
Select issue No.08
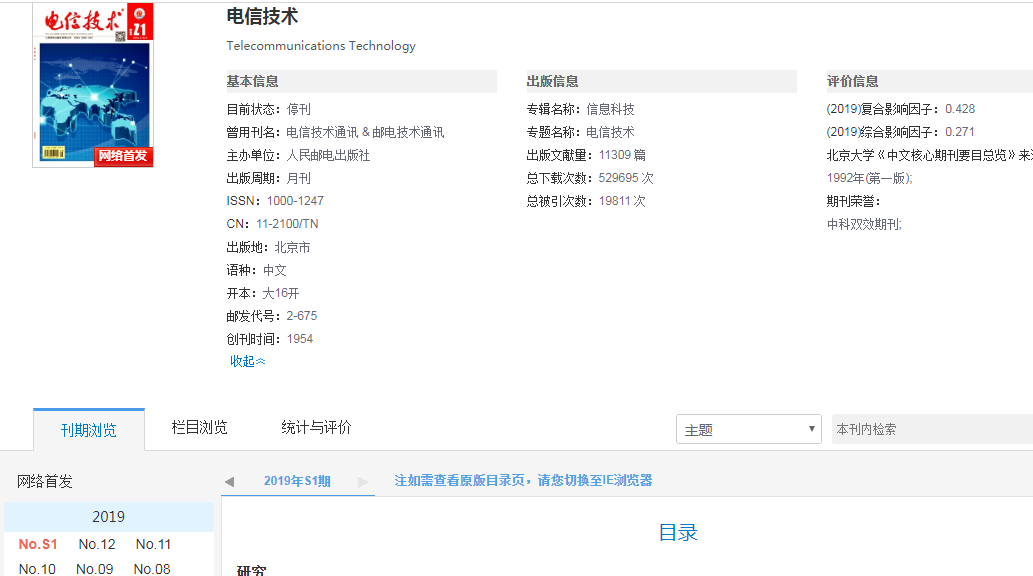152,569
